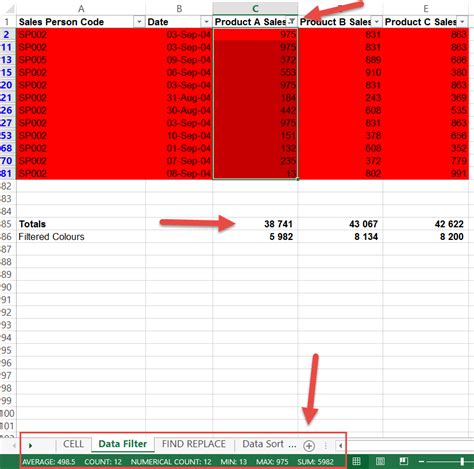This screenshot has height=469, width=474.
Task: Click the 30-Aug-04 date cell
Action: pyautogui.click(x=179, y=110)
